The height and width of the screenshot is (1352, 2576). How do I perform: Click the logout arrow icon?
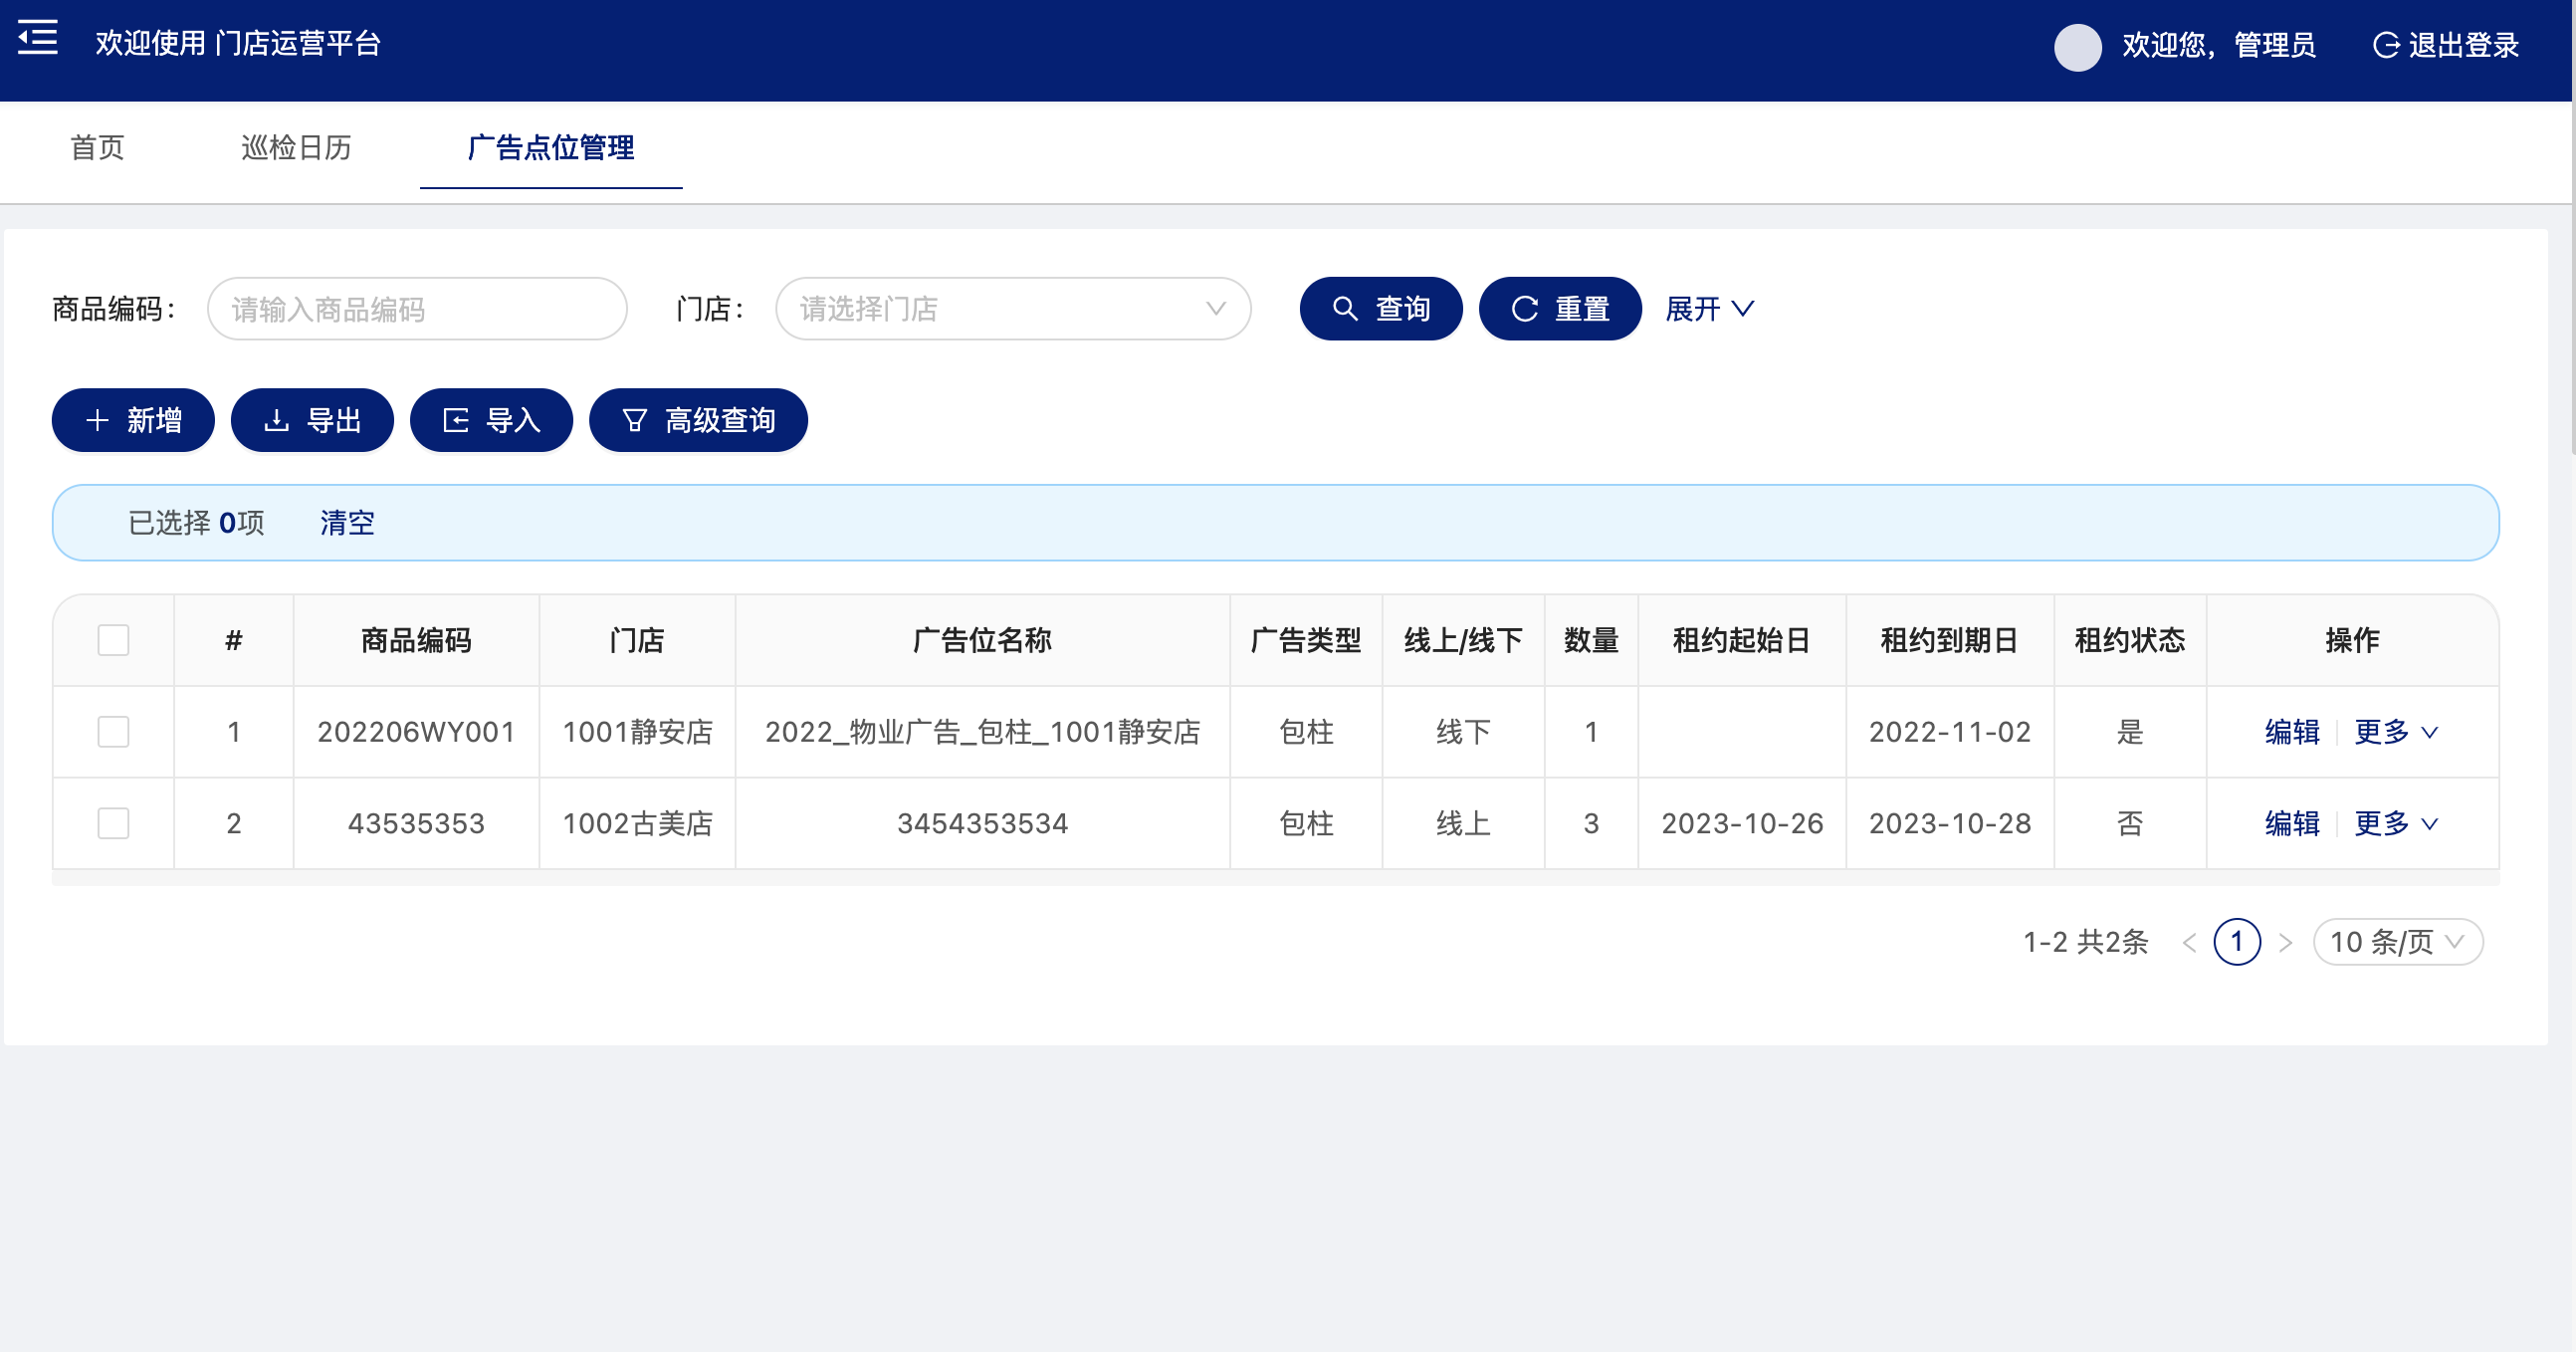[x=2386, y=46]
